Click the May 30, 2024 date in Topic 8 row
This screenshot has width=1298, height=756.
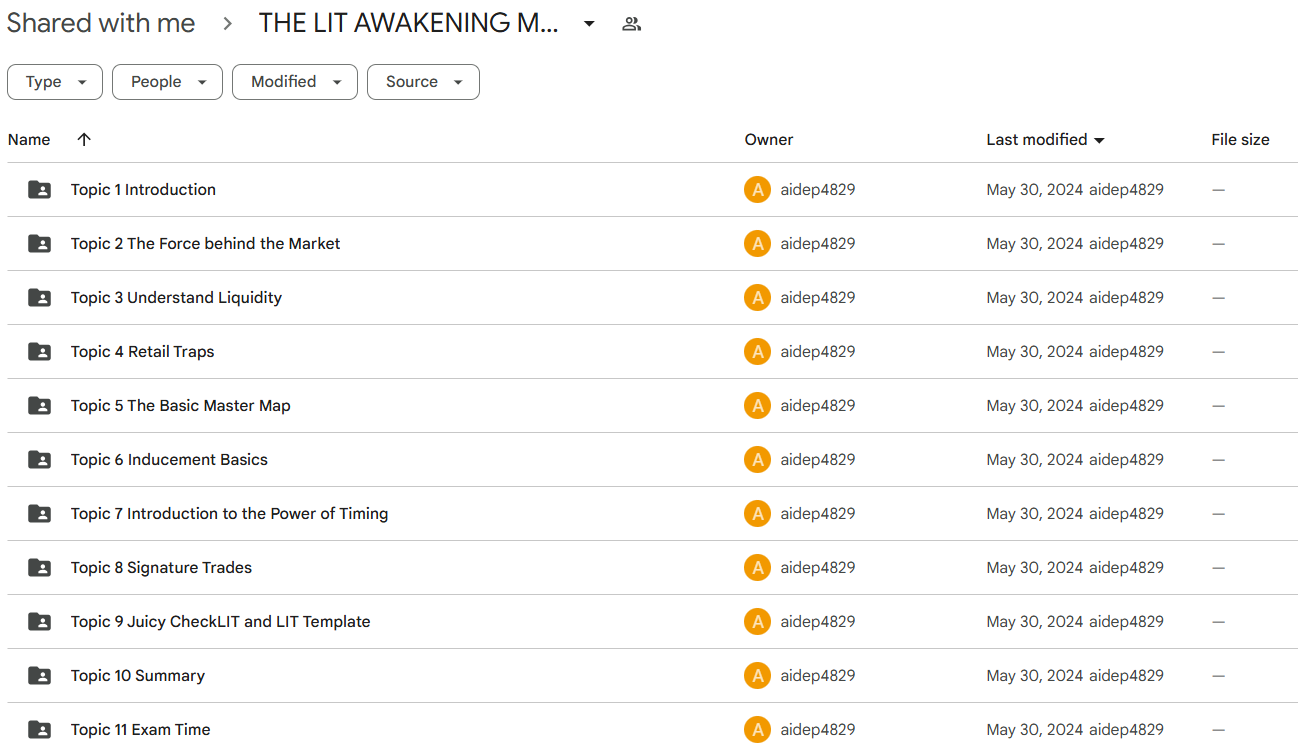pos(1035,567)
